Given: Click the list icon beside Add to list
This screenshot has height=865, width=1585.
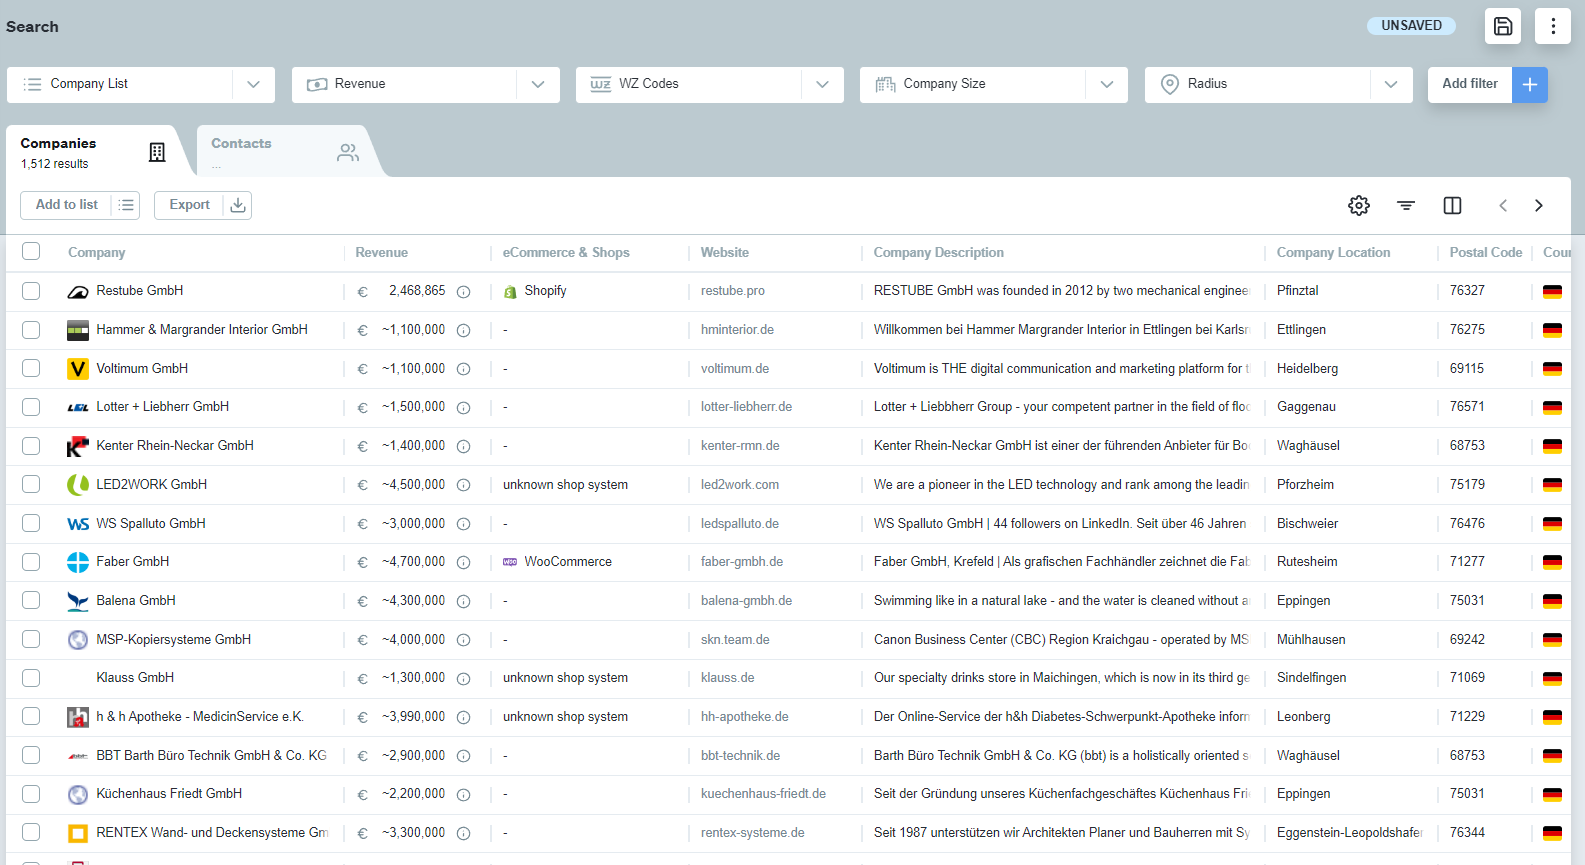Looking at the screenshot, I should (x=126, y=205).
